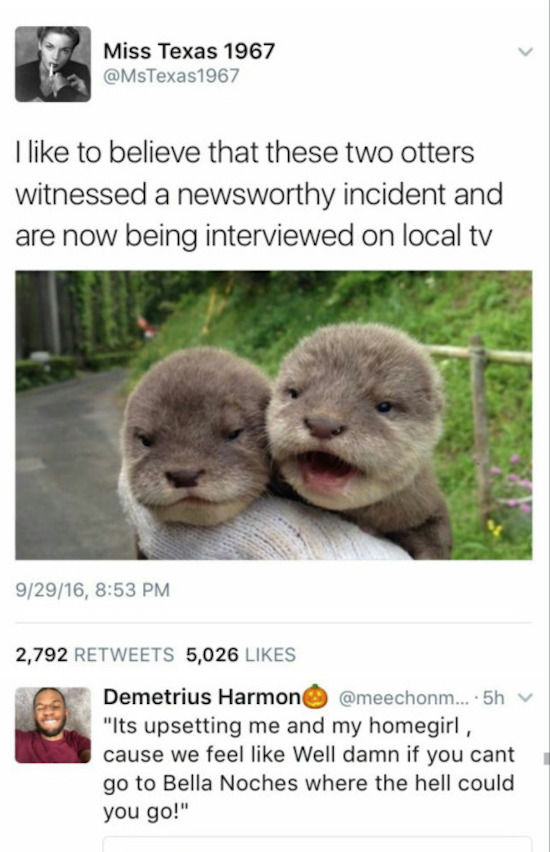
Task: Open the @MsTexas1967 handle link
Action: 171,76
